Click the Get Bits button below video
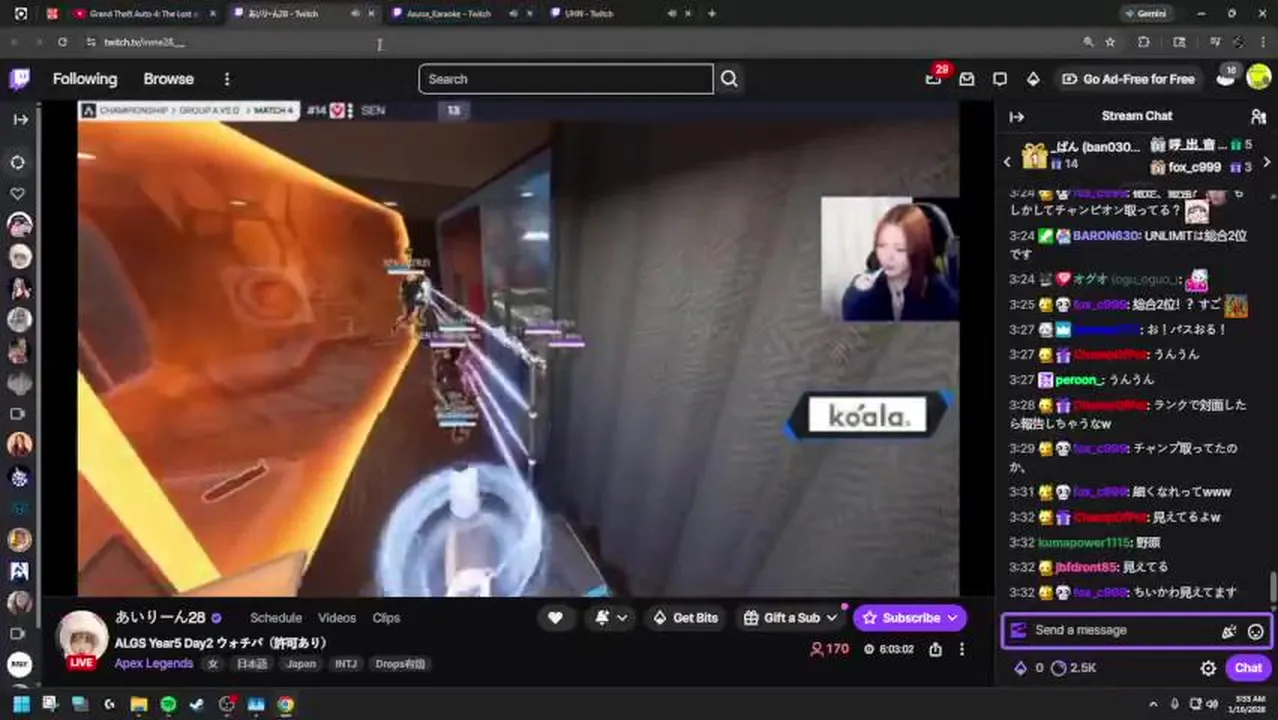 [685, 618]
